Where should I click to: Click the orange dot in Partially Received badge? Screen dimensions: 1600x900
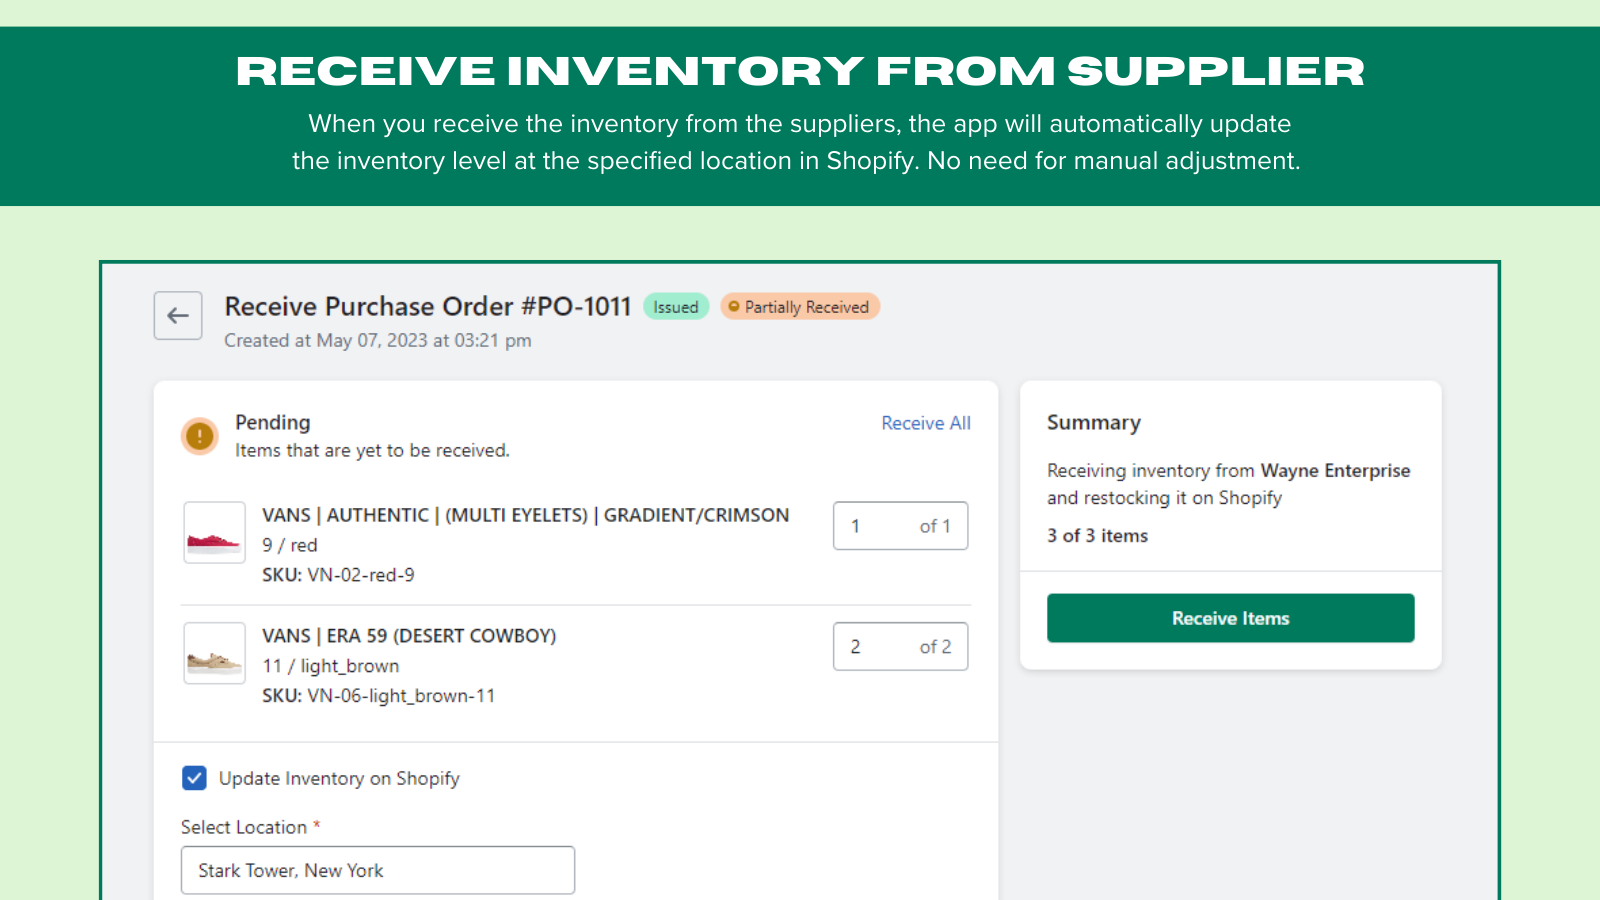735,307
